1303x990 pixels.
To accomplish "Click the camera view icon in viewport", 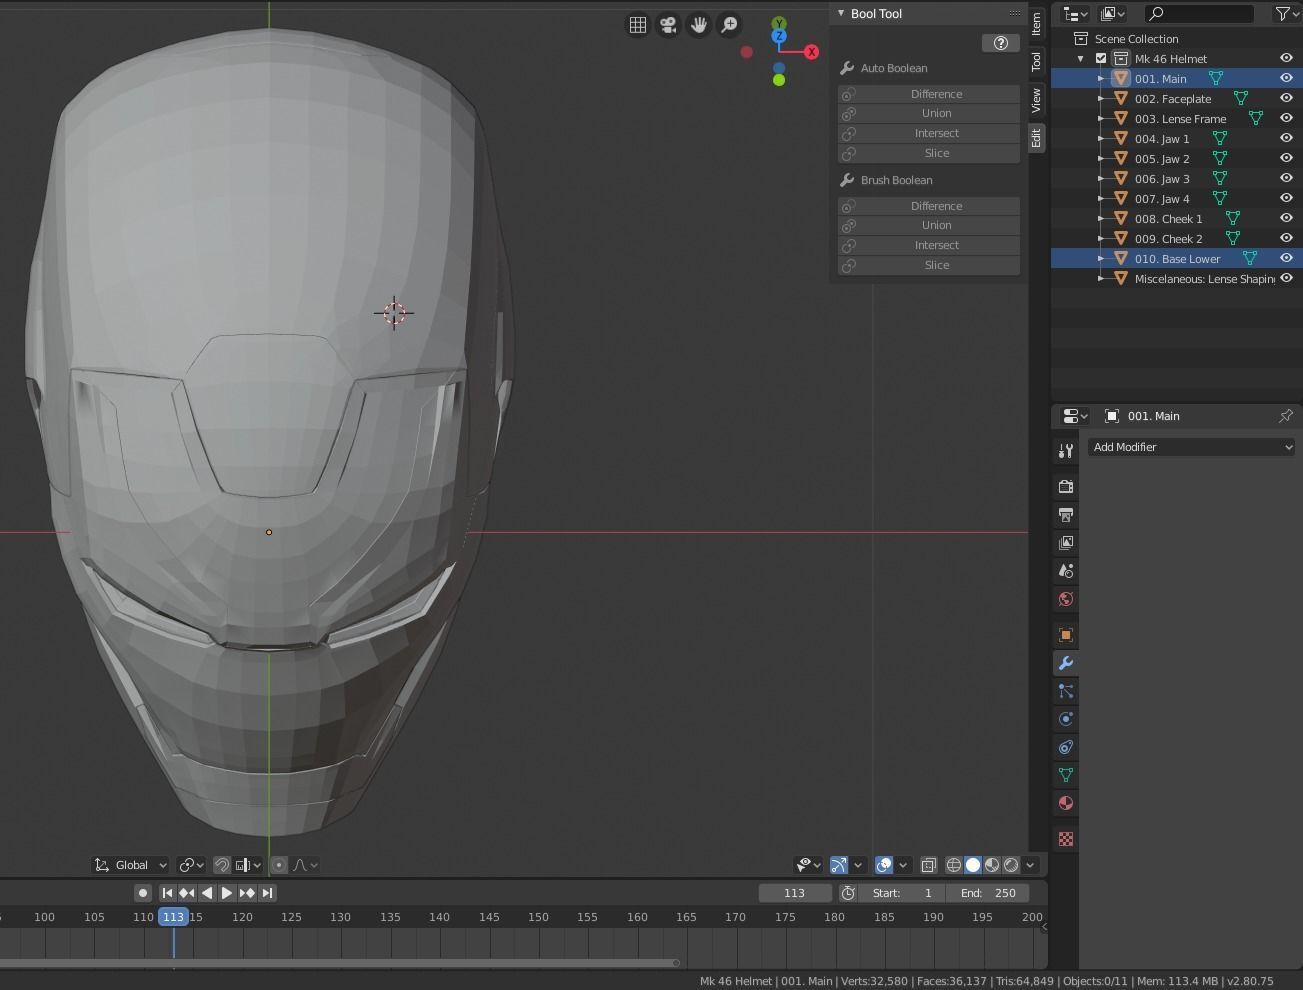I will (668, 25).
